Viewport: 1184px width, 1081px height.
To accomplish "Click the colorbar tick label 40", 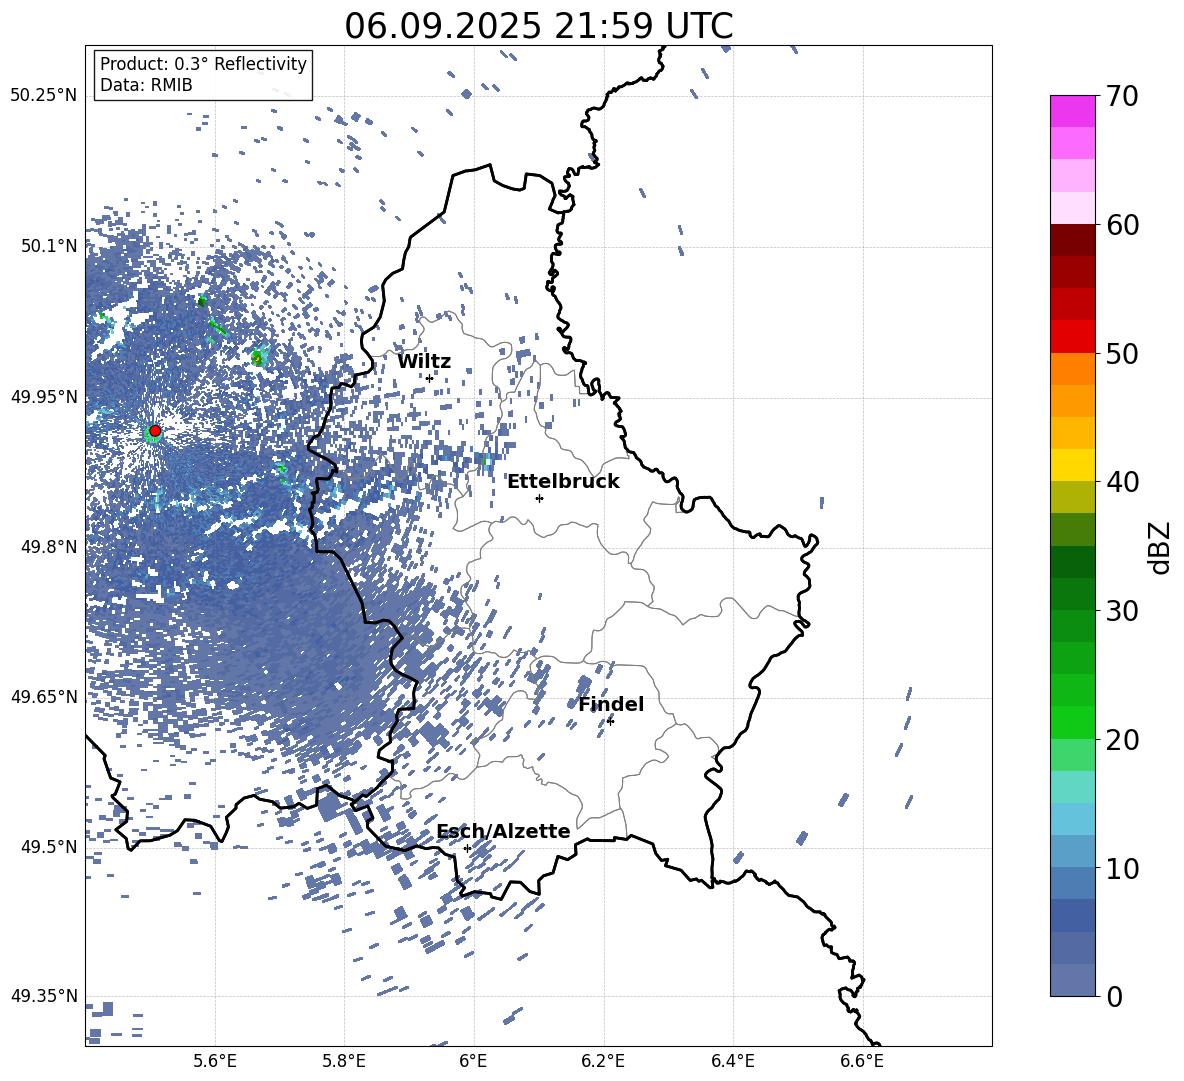I will tap(1121, 482).
